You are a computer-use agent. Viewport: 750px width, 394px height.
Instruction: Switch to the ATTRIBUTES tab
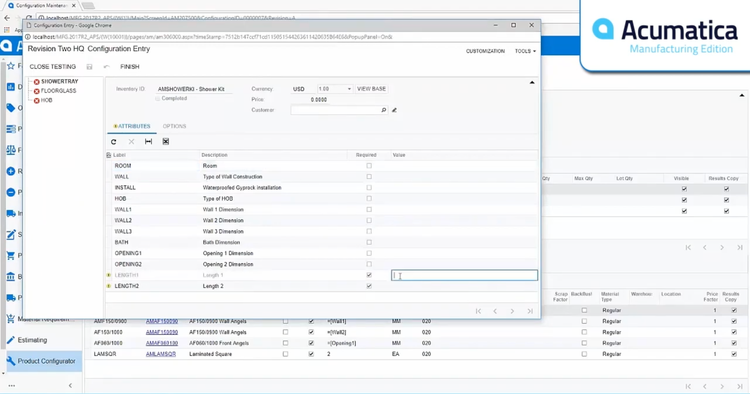pyautogui.click(x=132, y=126)
